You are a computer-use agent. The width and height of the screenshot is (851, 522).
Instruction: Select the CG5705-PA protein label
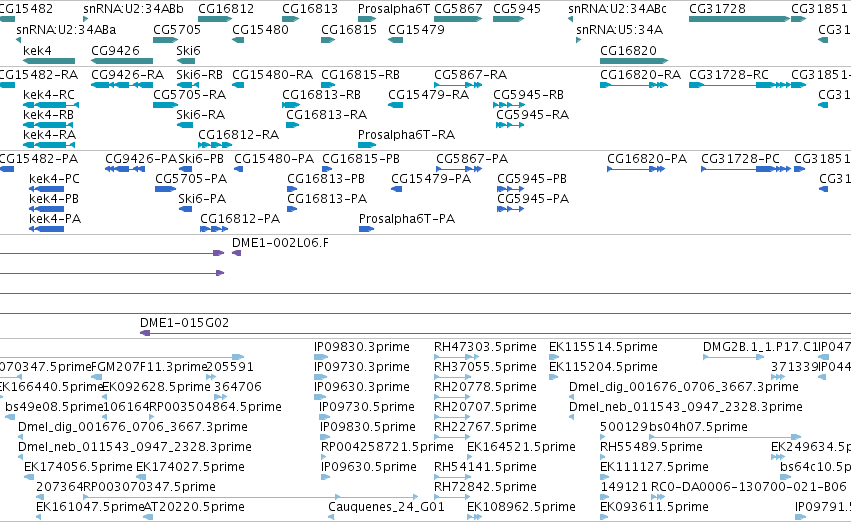pyautogui.click(x=191, y=179)
